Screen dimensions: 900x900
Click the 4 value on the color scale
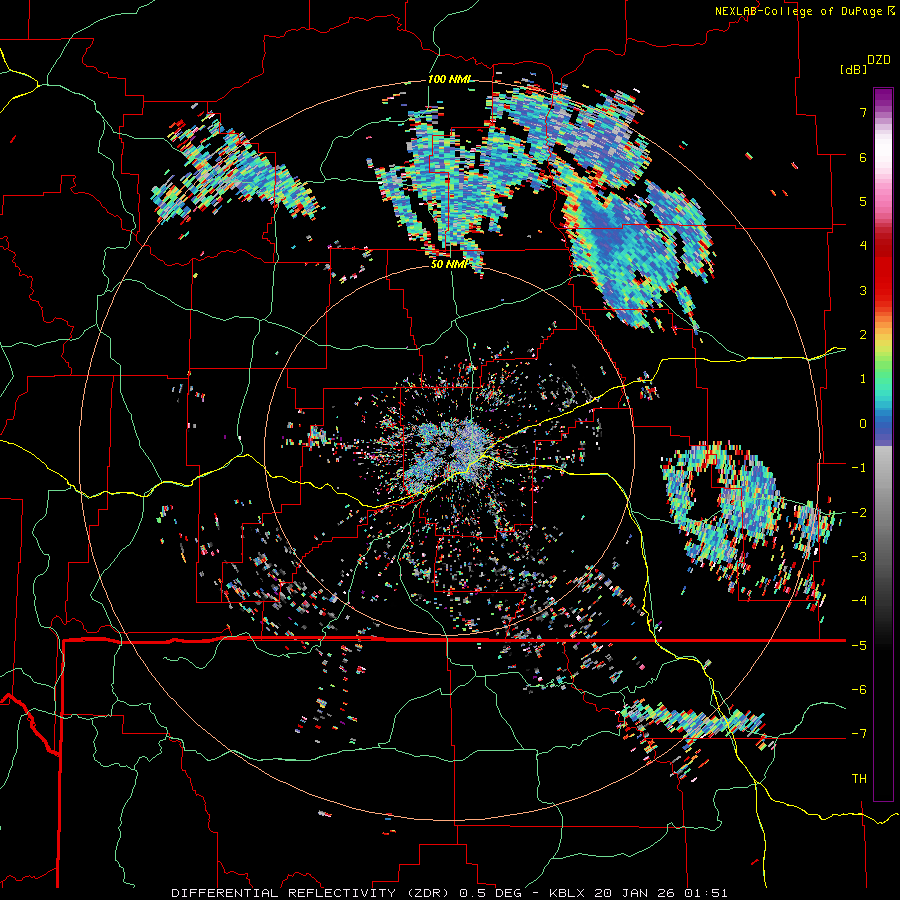863,246
